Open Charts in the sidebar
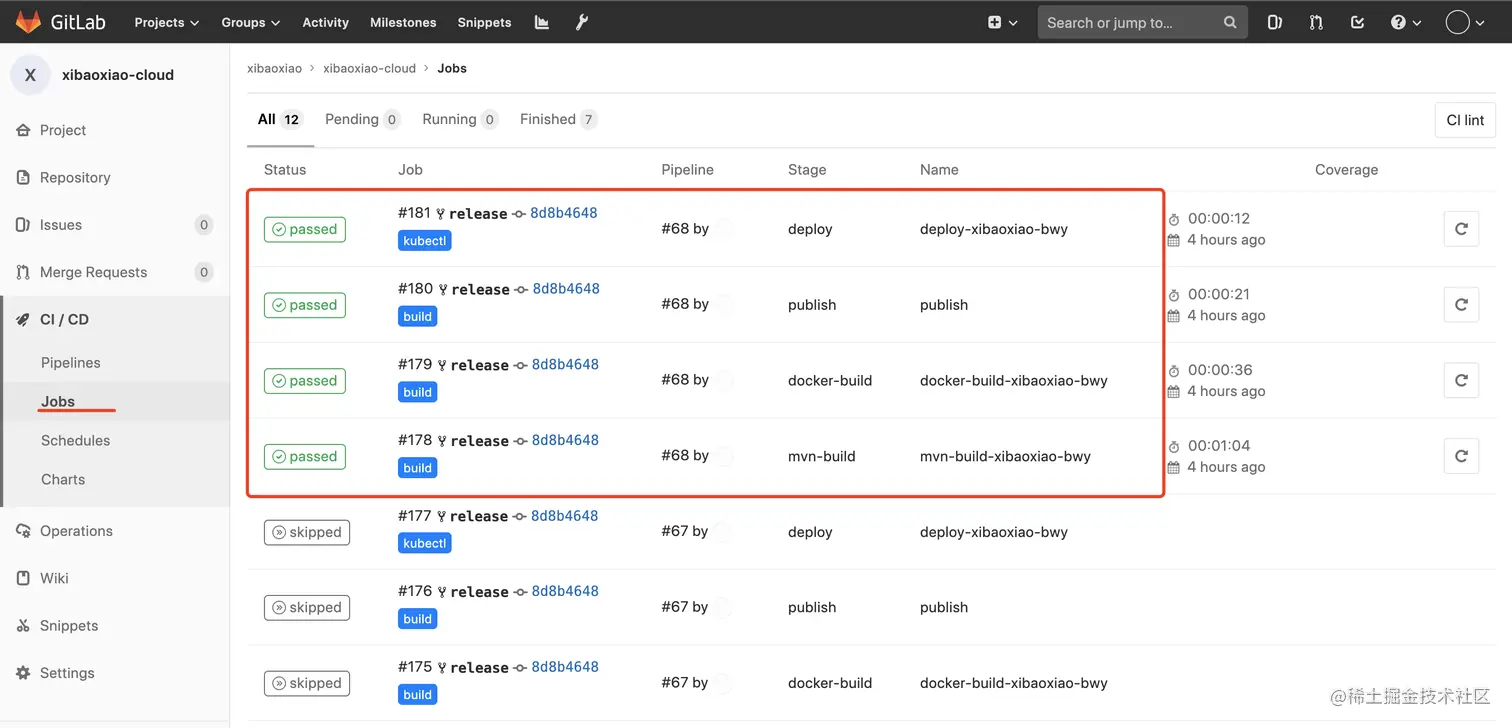The width and height of the screenshot is (1512, 728). [63, 479]
